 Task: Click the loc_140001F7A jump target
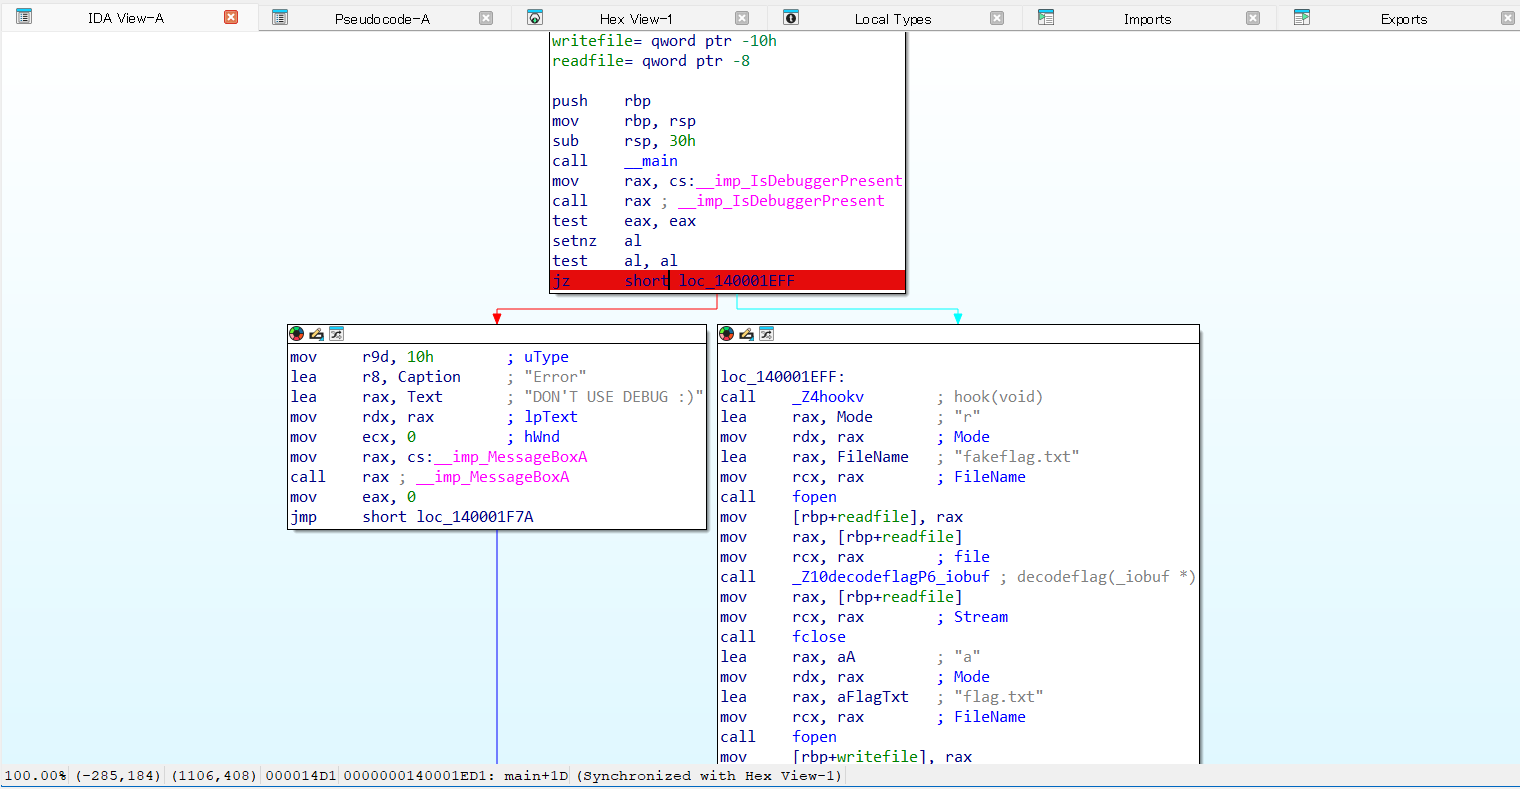pyautogui.click(x=475, y=517)
